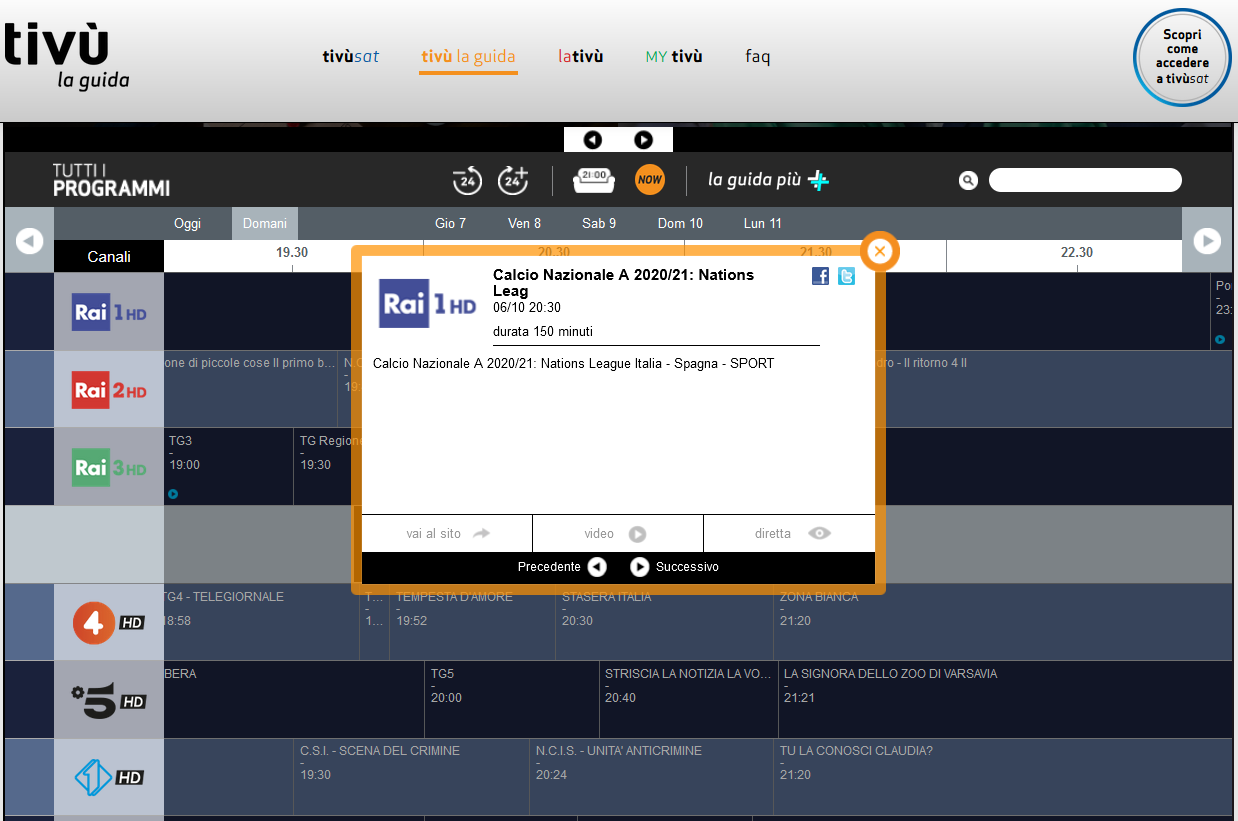
Task: Click 'Scopri come accedere a tivùsat' badge
Action: point(1182,57)
